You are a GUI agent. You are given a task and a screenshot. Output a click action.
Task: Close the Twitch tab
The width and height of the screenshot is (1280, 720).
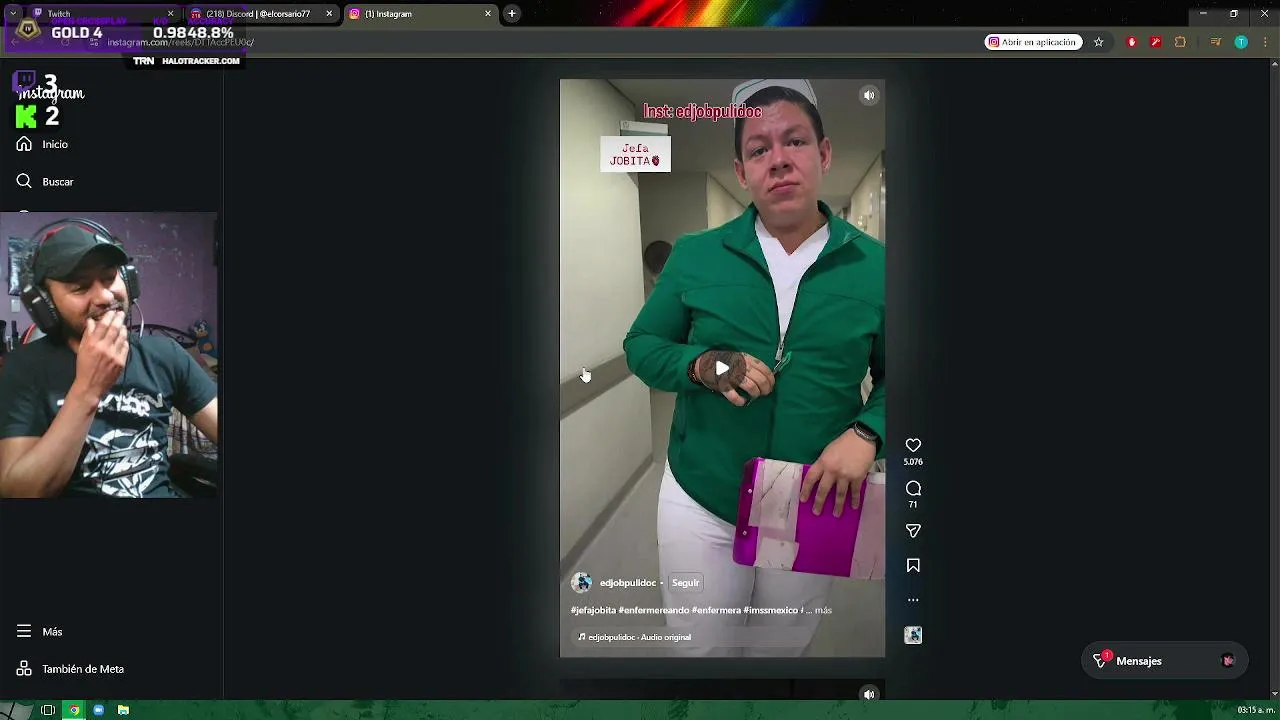[x=170, y=14]
